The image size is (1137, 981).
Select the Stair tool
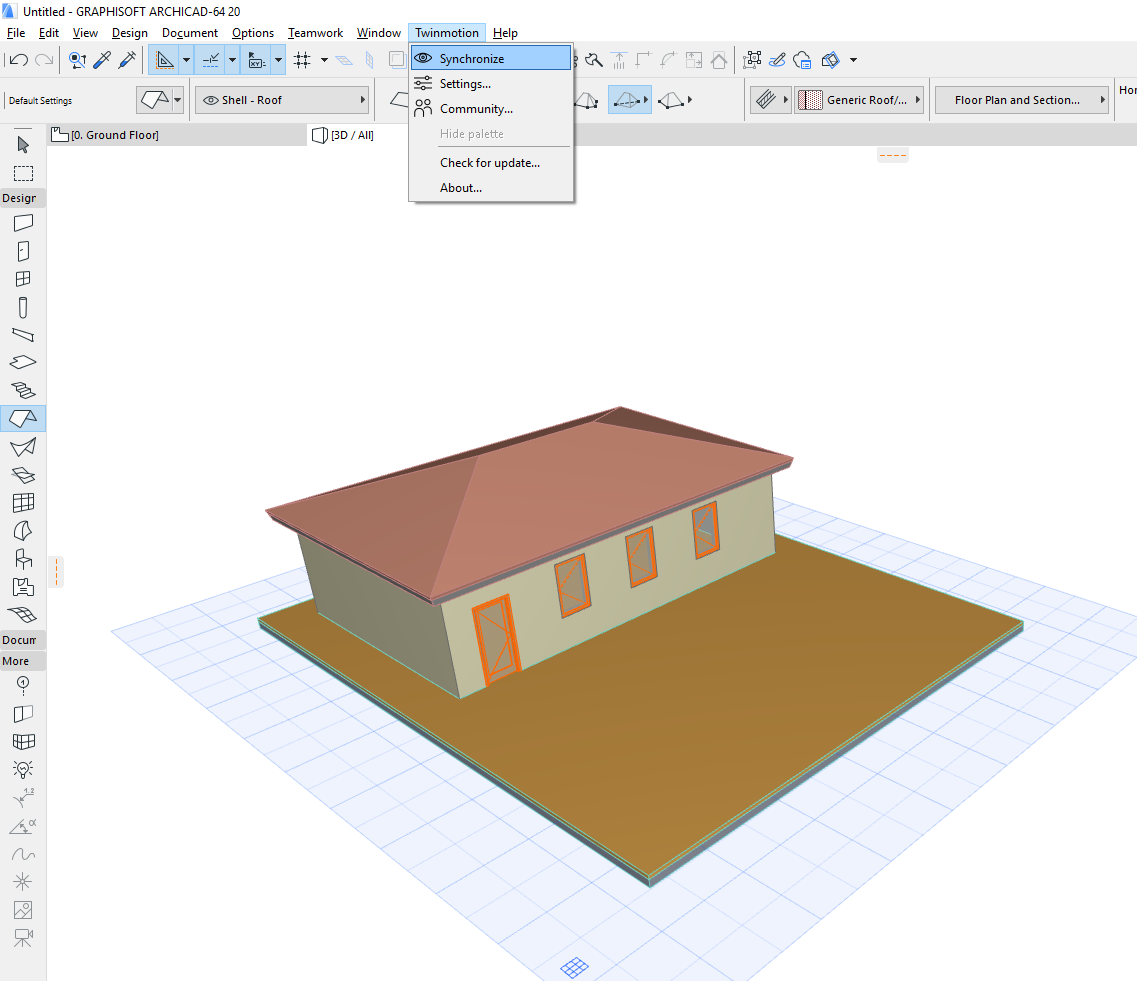coord(23,391)
